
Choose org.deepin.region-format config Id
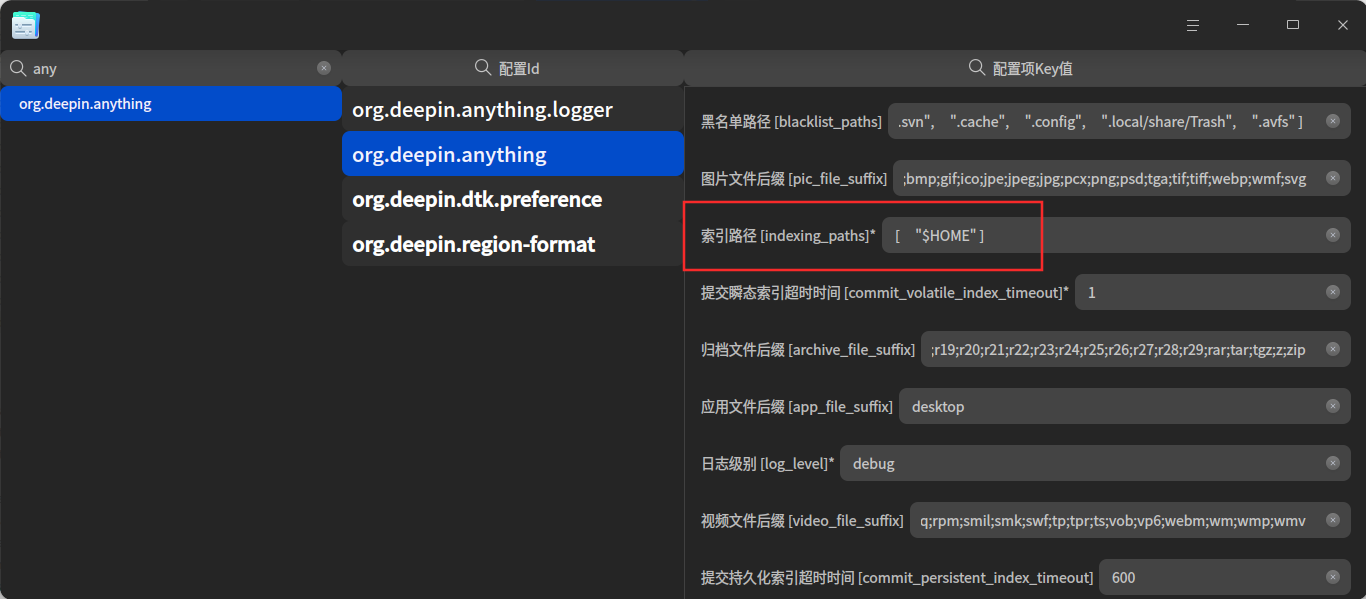click(x=513, y=244)
